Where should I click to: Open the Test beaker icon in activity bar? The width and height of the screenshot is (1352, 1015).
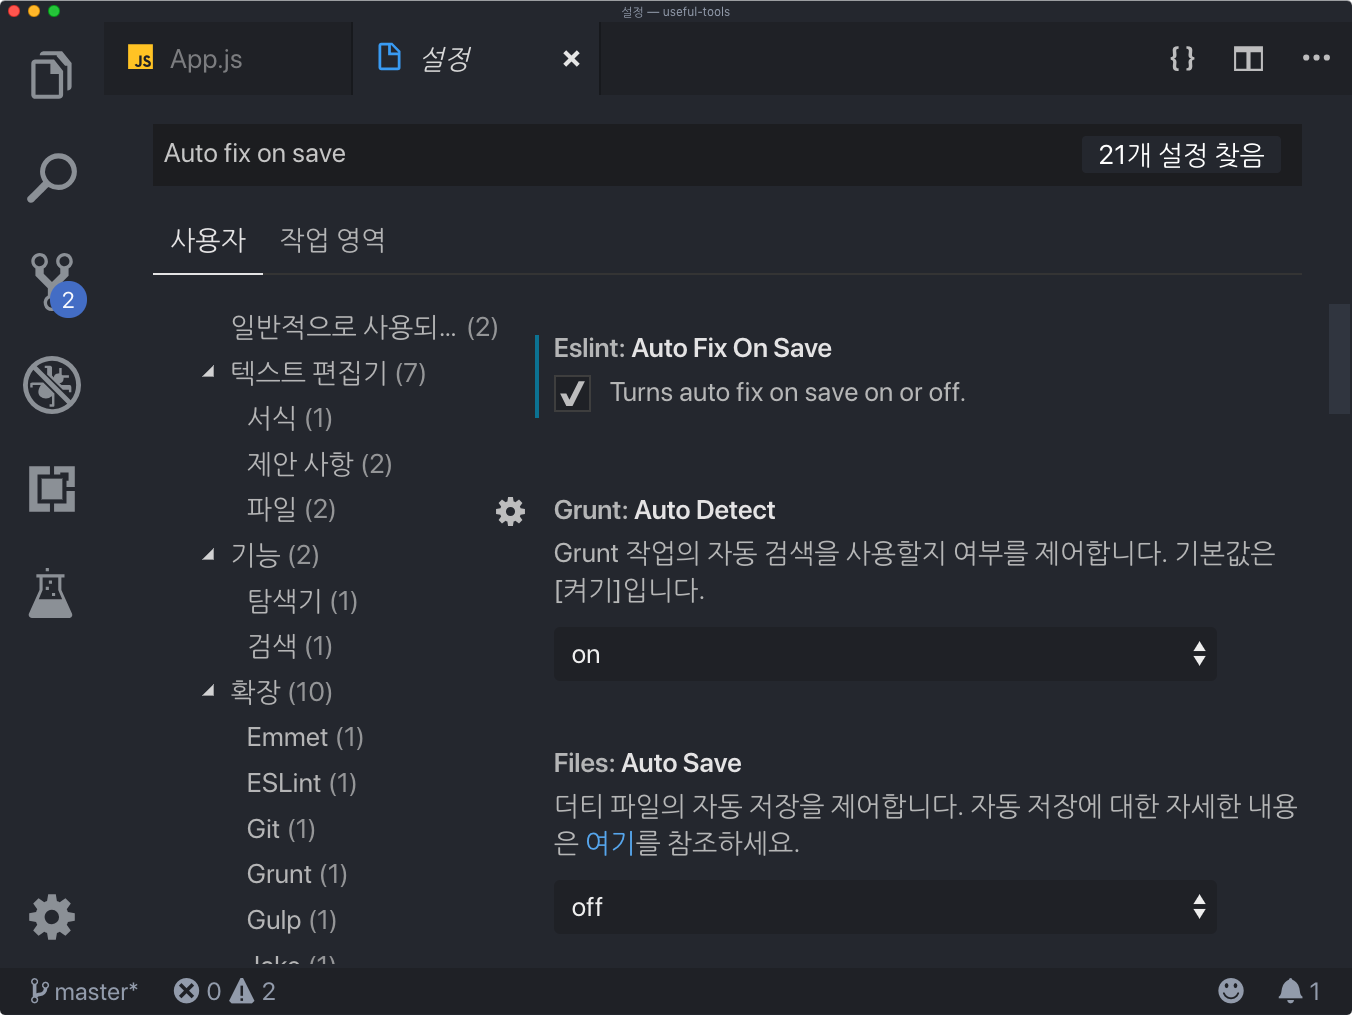(51, 593)
